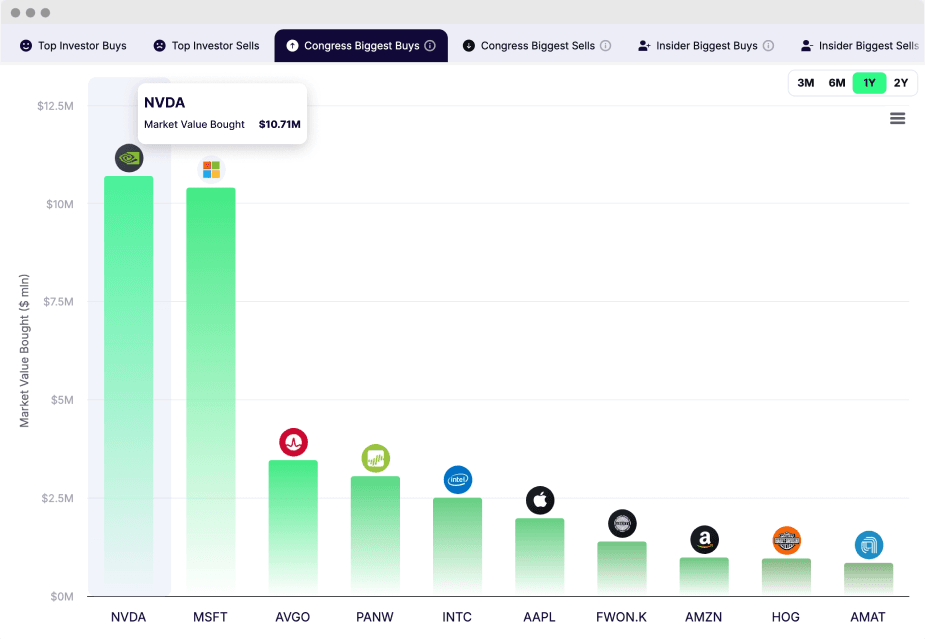Click the Palo Alto Networks logo icon

pos(376,458)
